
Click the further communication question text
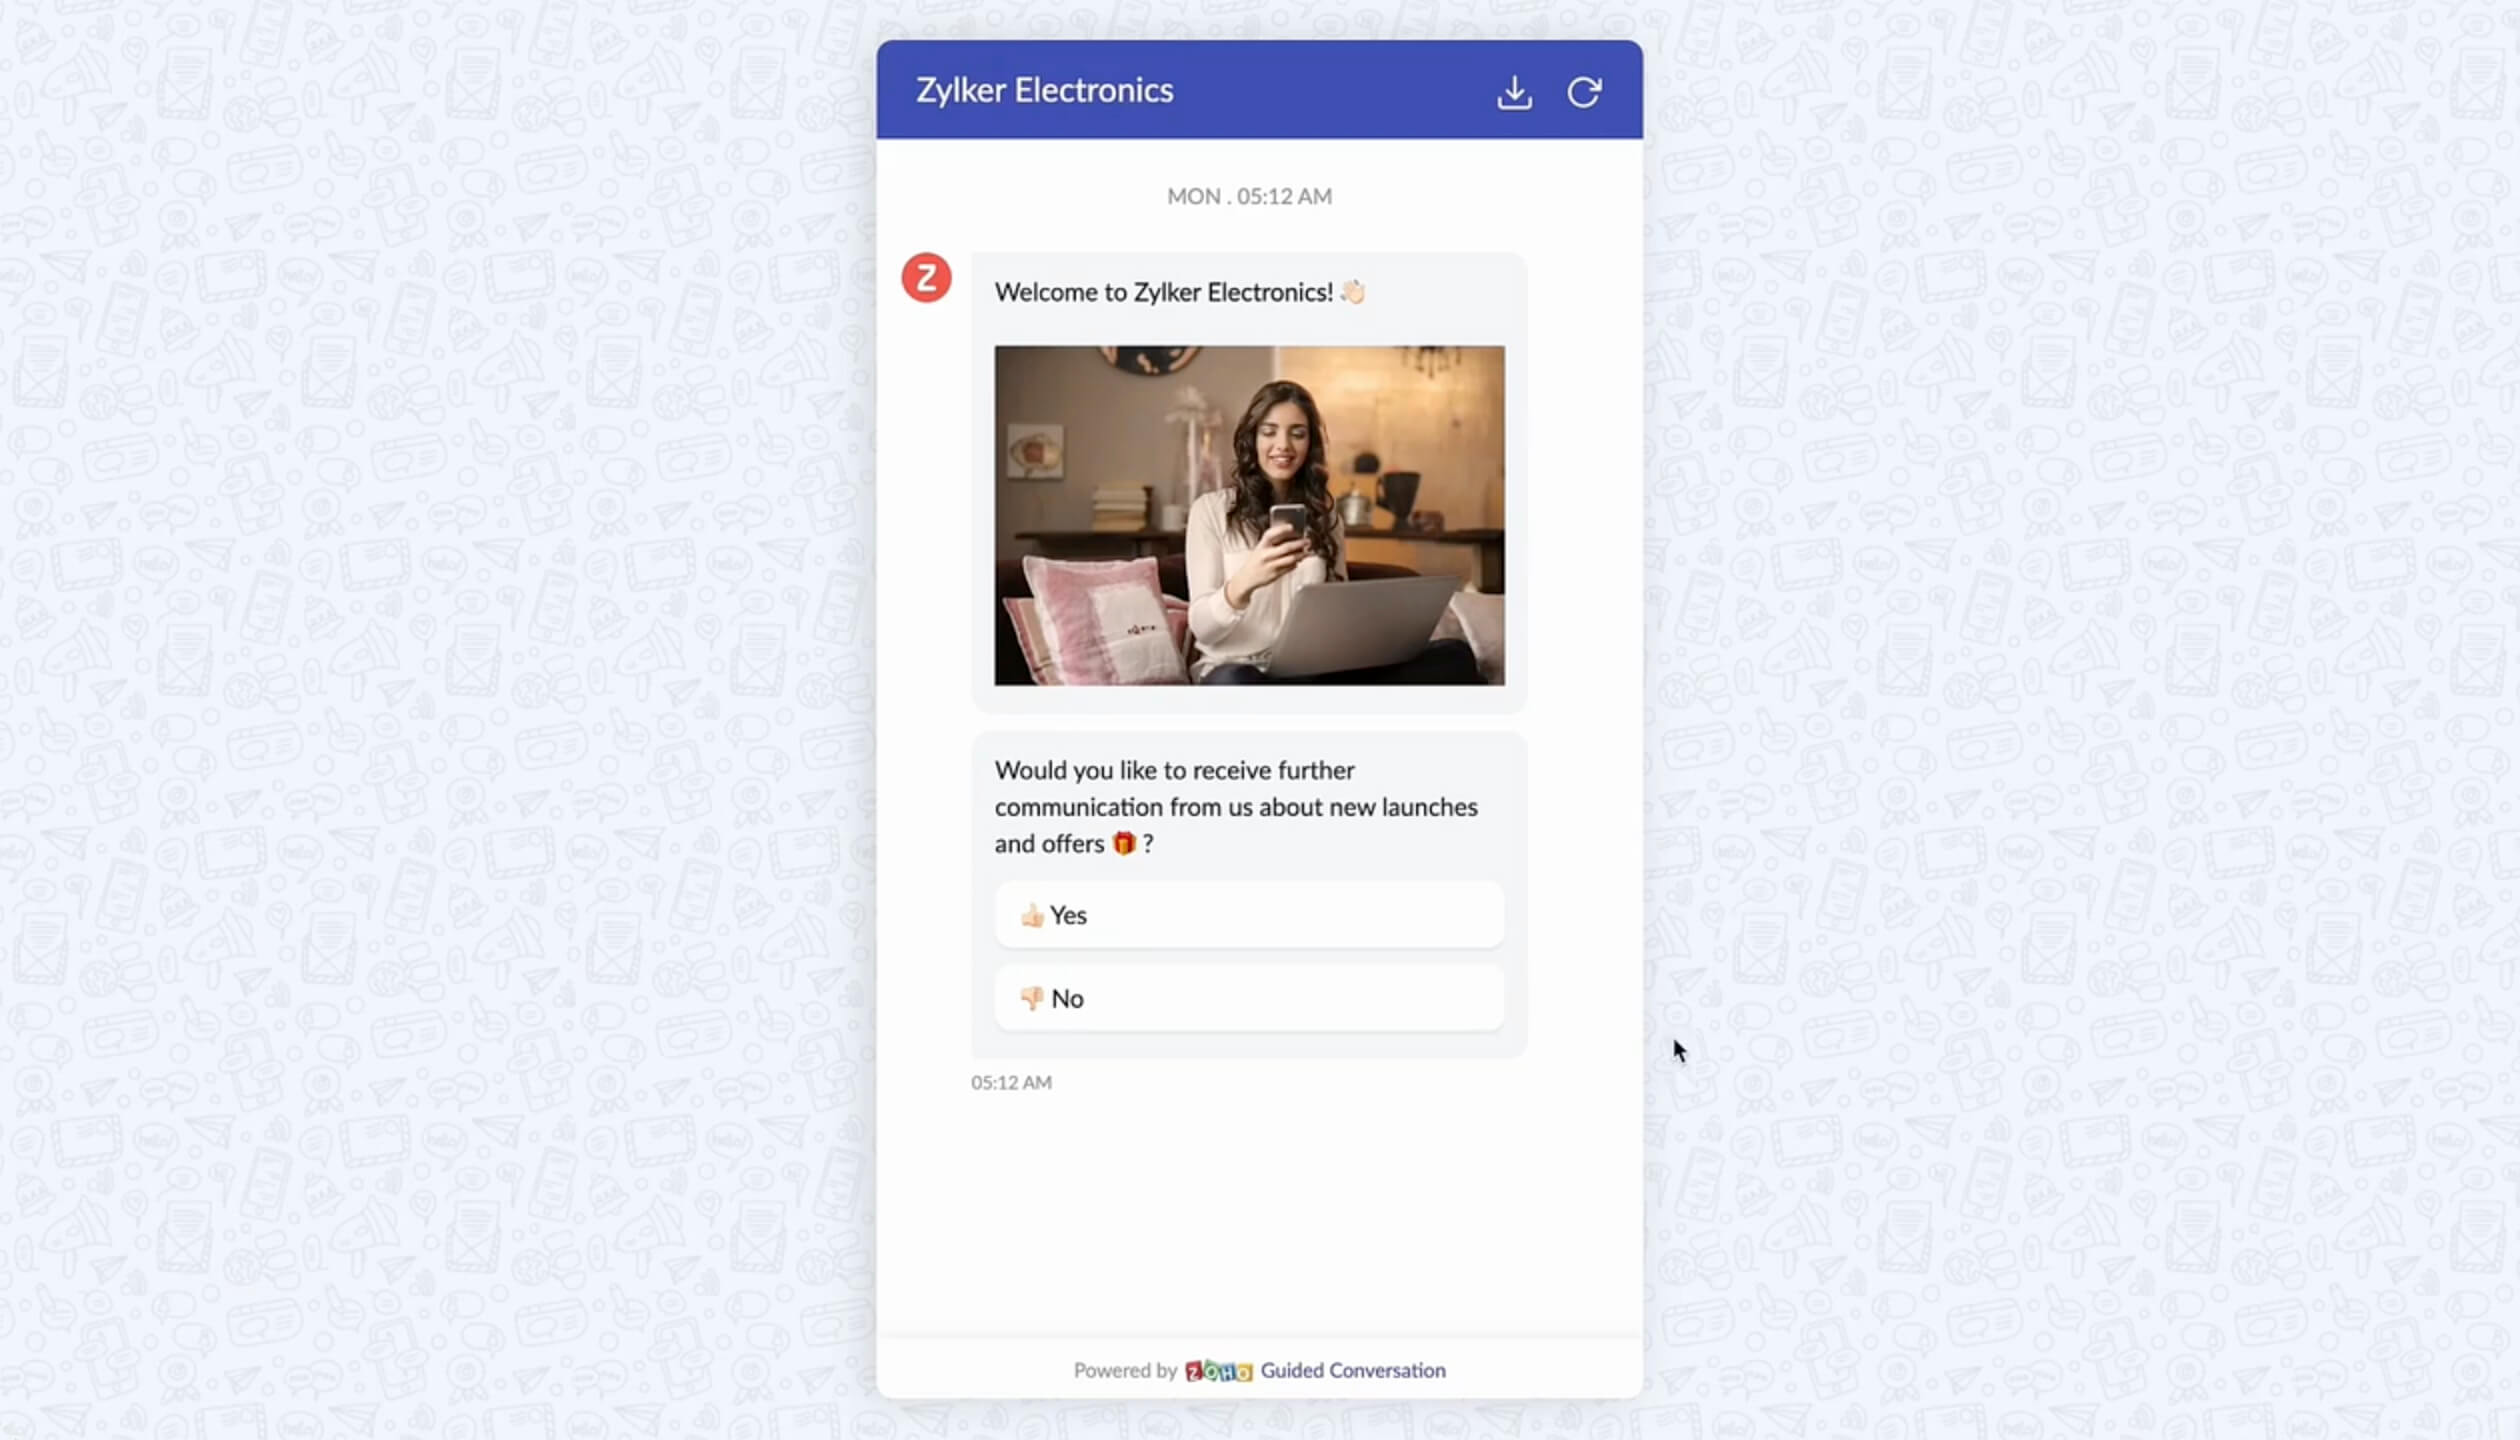tap(1236, 806)
